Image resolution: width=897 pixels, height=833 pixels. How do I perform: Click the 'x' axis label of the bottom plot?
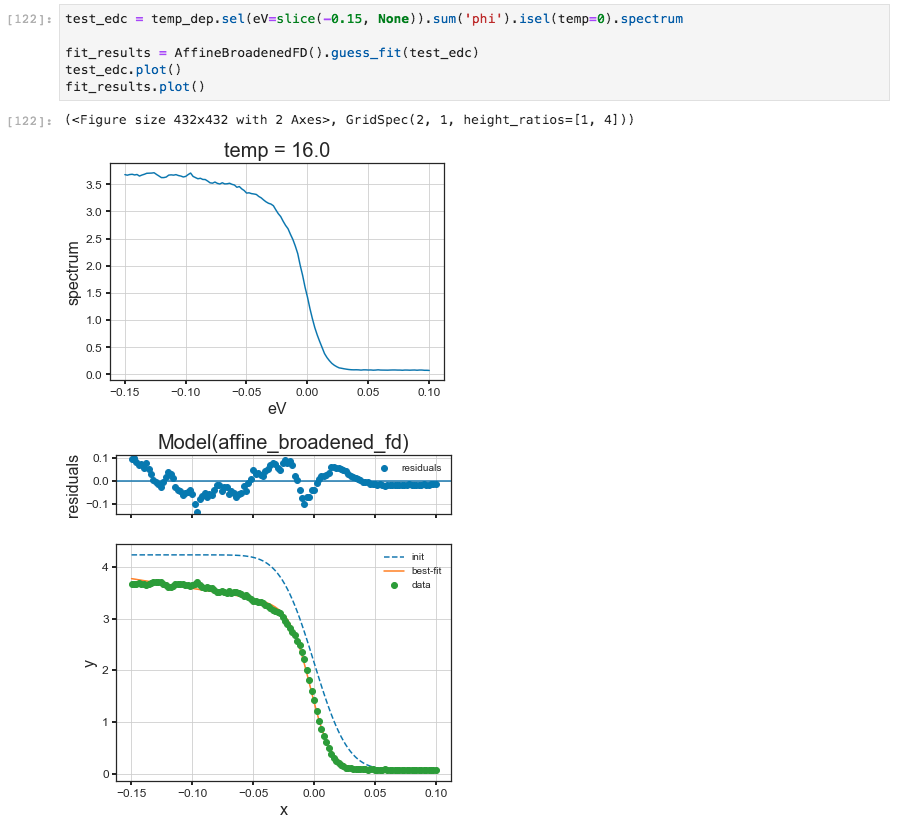pos(284,810)
